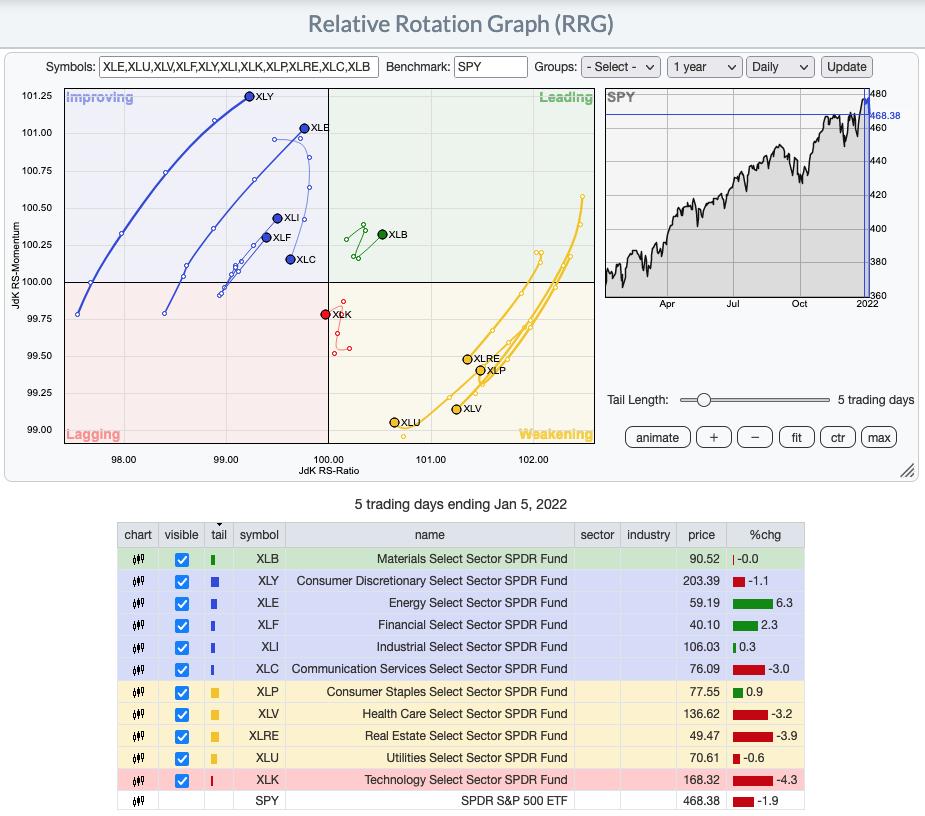This screenshot has width=925, height=816.
Task: Click the XLB green point on graph
Action: (x=382, y=234)
